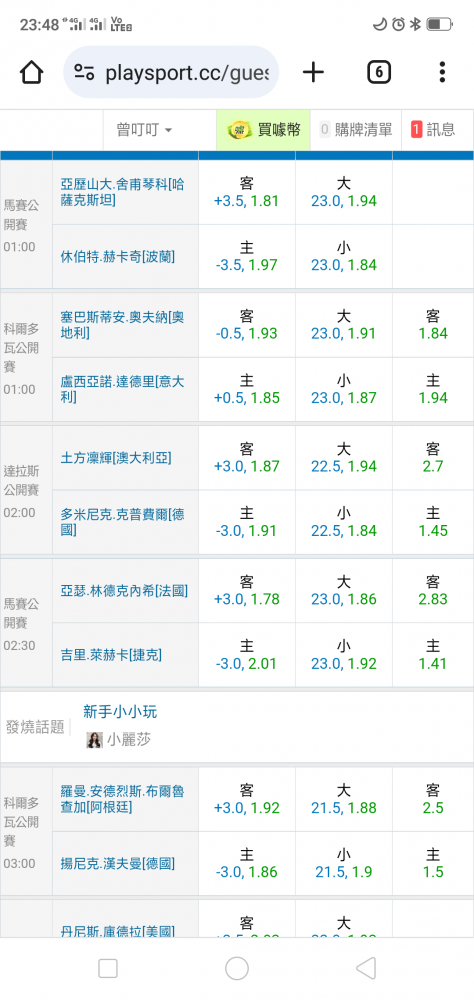The image size is (474, 1000).
Task: Open the 購牌清單 tab
Action: click(x=356, y=130)
